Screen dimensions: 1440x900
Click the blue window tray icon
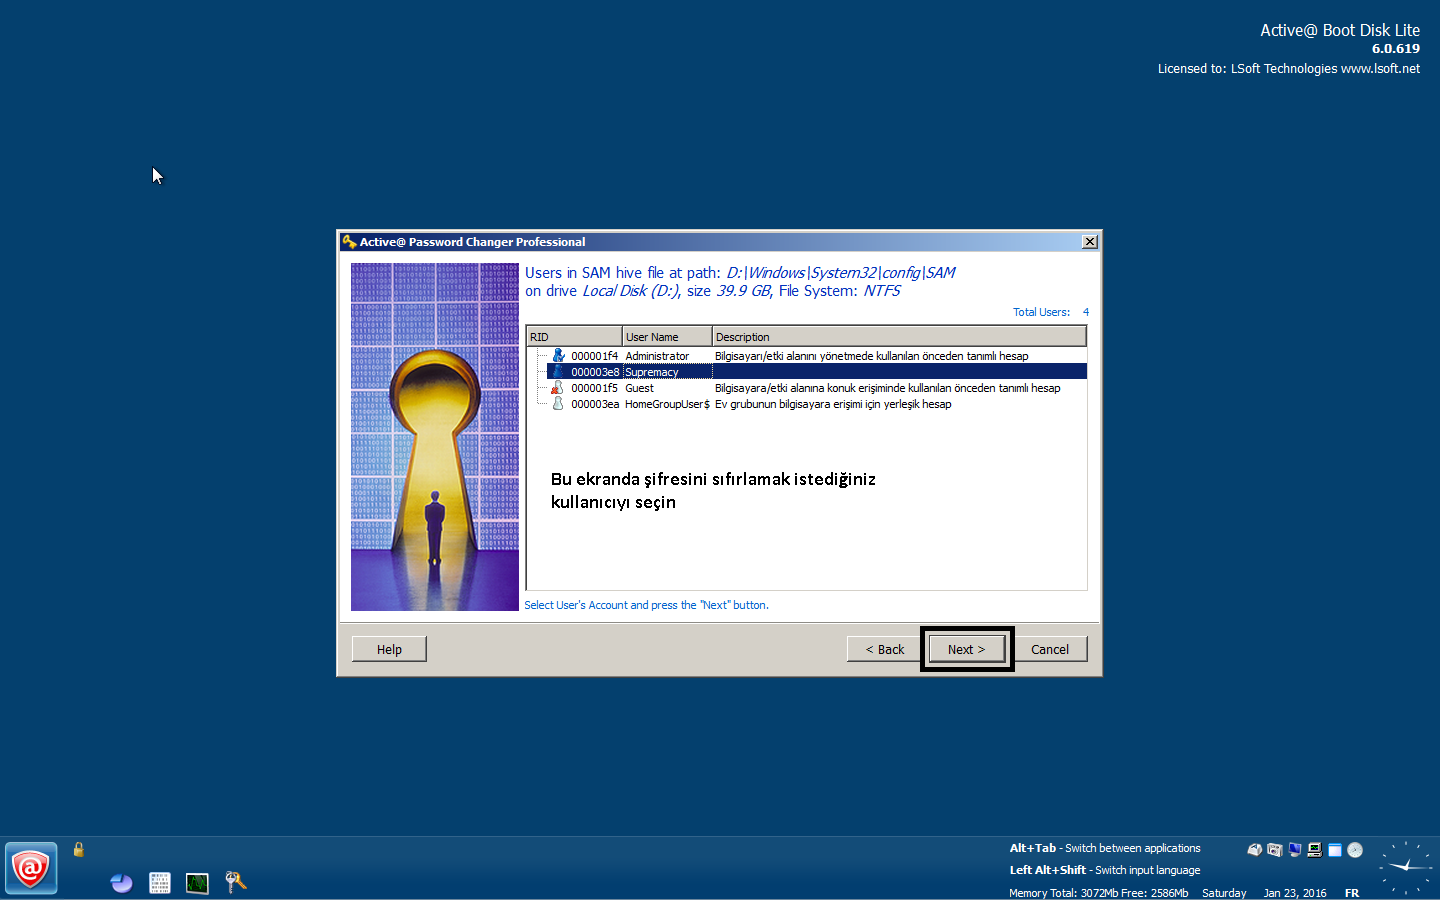1334,850
